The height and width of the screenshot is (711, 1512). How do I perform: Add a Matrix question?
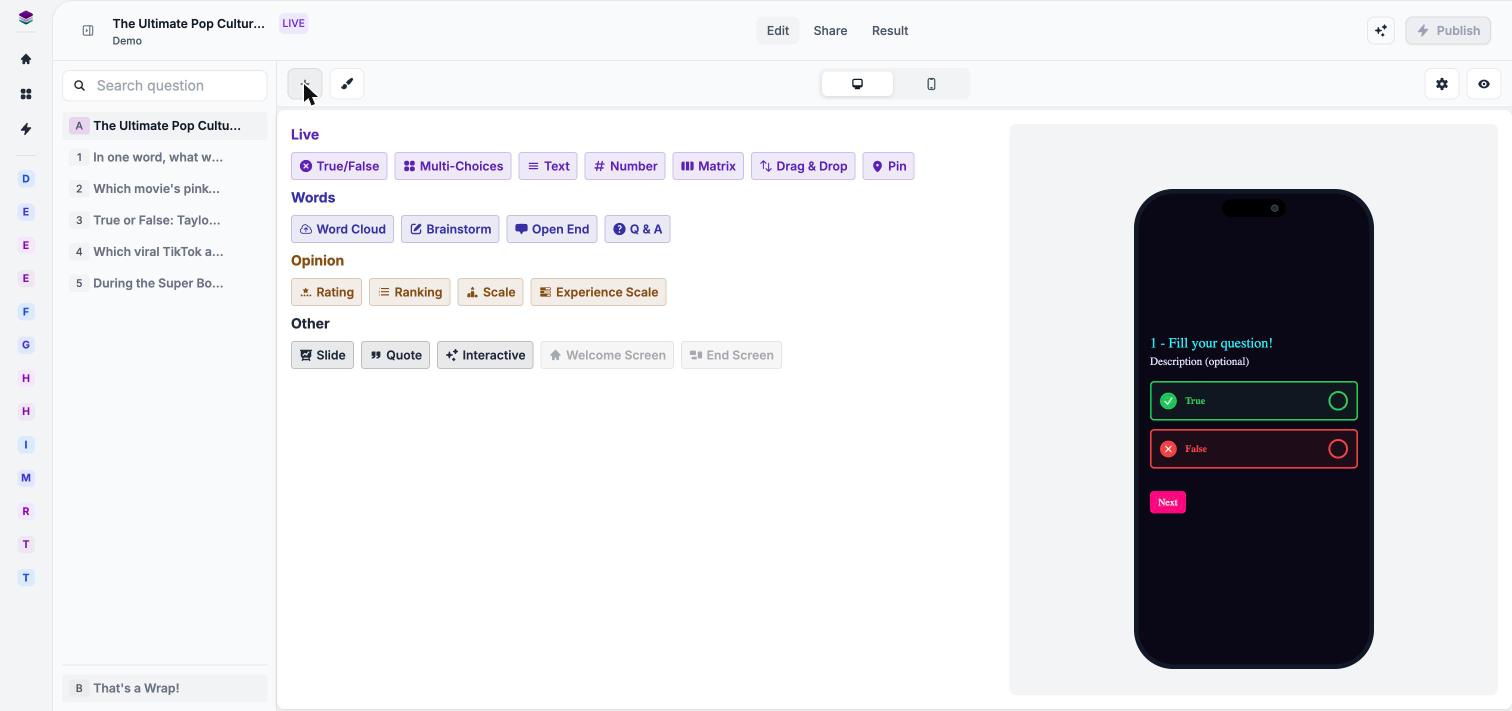click(708, 166)
